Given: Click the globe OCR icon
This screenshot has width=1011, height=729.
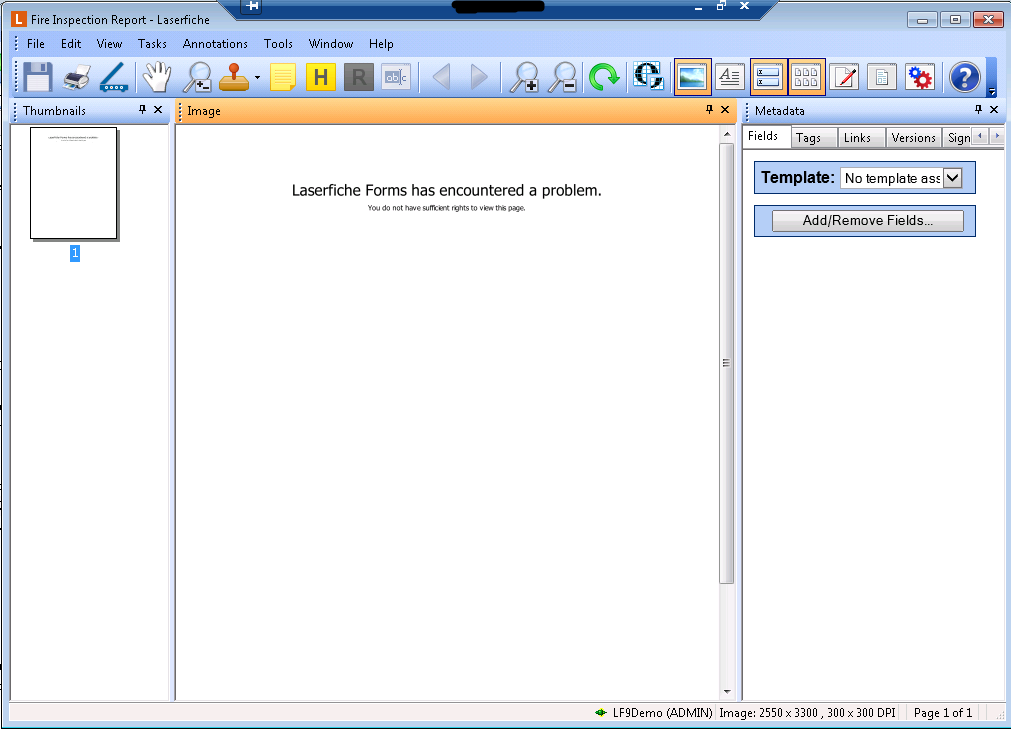Looking at the screenshot, I should pos(648,77).
